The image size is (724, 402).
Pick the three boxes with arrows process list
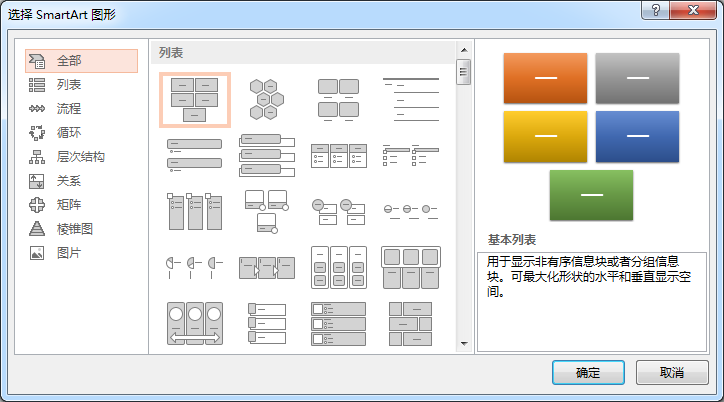click(267, 268)
